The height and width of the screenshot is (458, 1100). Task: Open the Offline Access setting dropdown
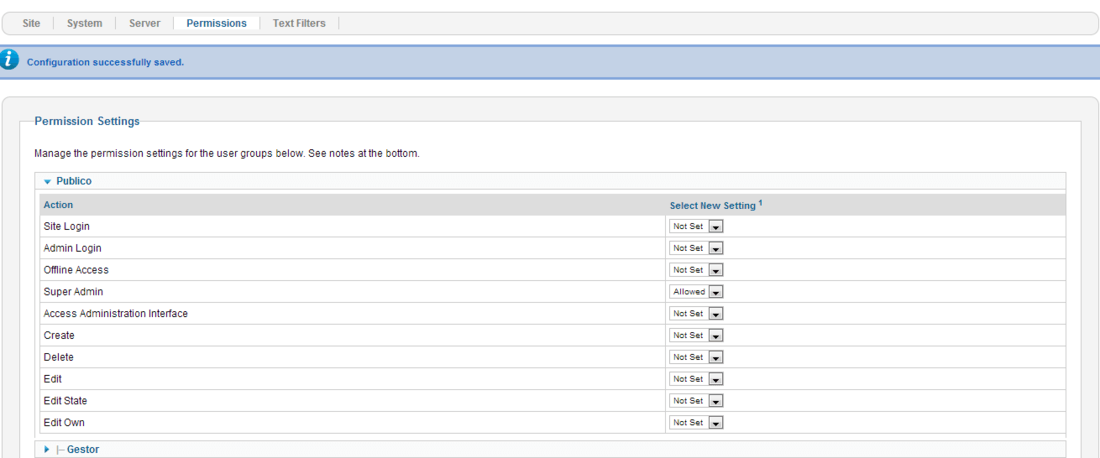click(696, 270)
